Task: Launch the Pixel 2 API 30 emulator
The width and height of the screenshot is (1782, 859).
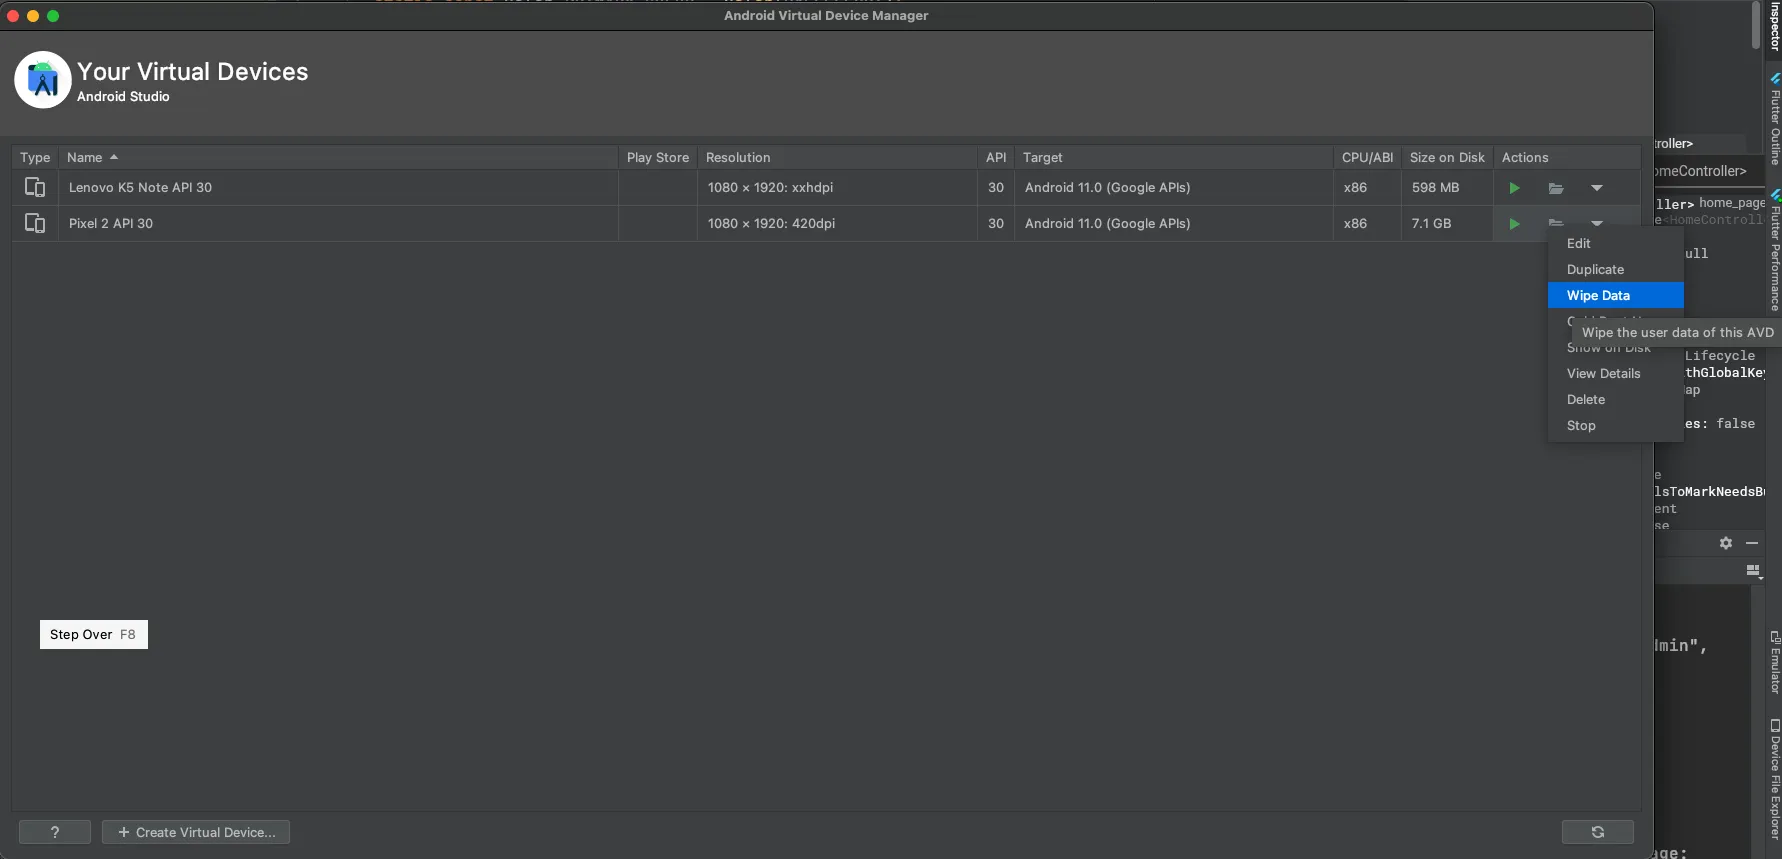Action: click(x=1514, y=224)
